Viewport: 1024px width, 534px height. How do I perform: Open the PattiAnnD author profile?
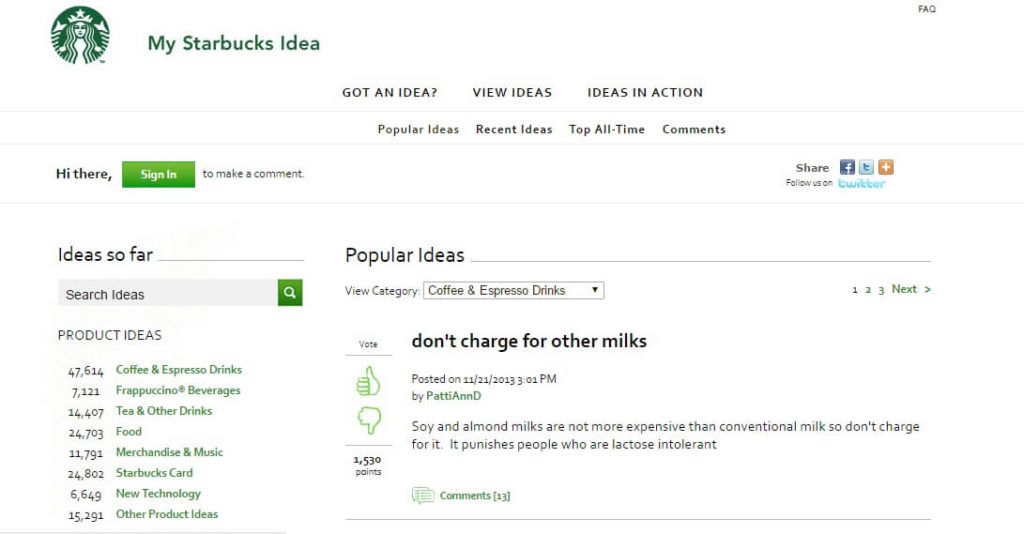(453, 396)
